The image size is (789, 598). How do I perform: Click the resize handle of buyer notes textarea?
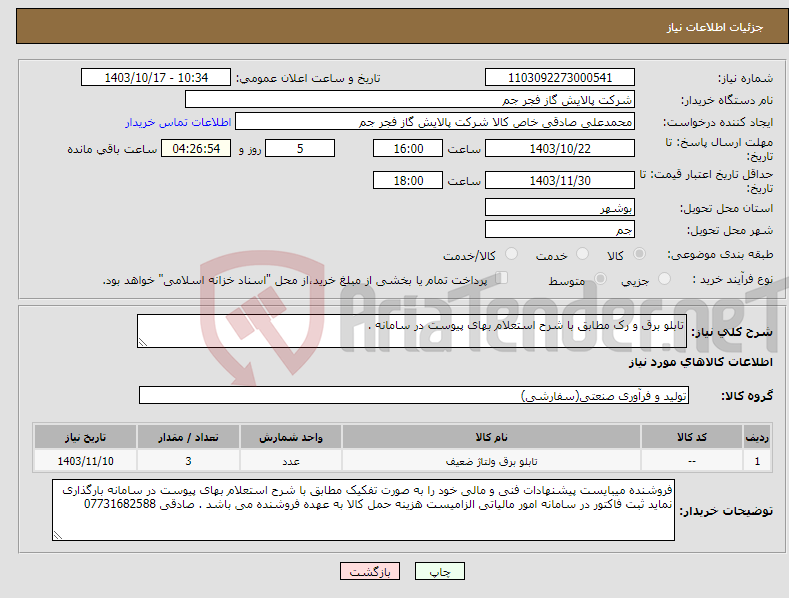[x=57, y=536]
